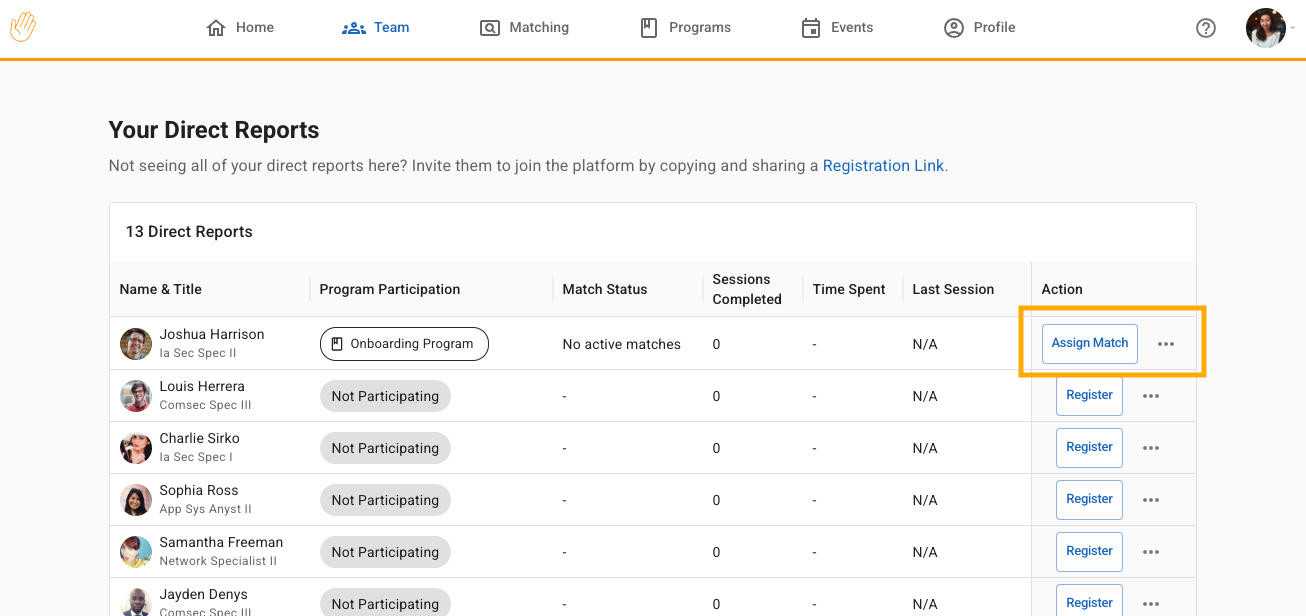Open more options for Joshua Harrison

[x=1166, y=344]
